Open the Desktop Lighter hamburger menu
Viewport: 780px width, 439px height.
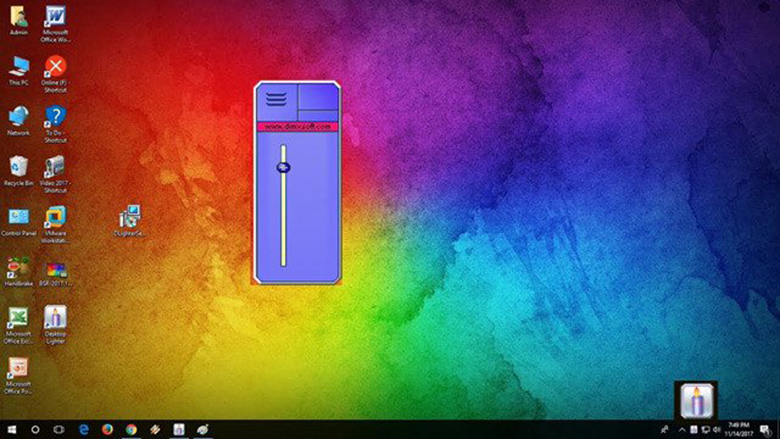[276, 99]
